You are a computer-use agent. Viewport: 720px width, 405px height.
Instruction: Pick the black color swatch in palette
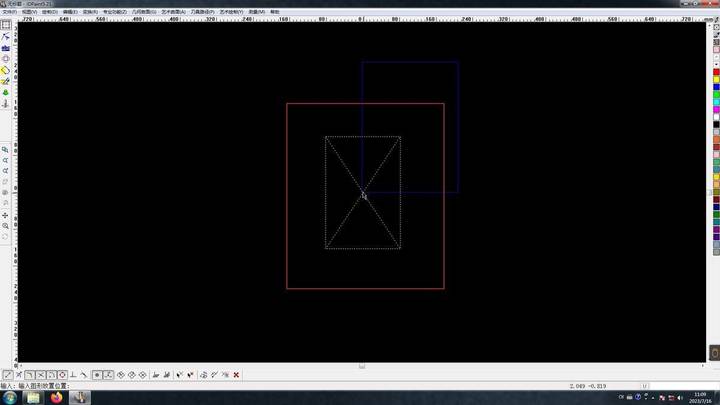click(716, 124)
